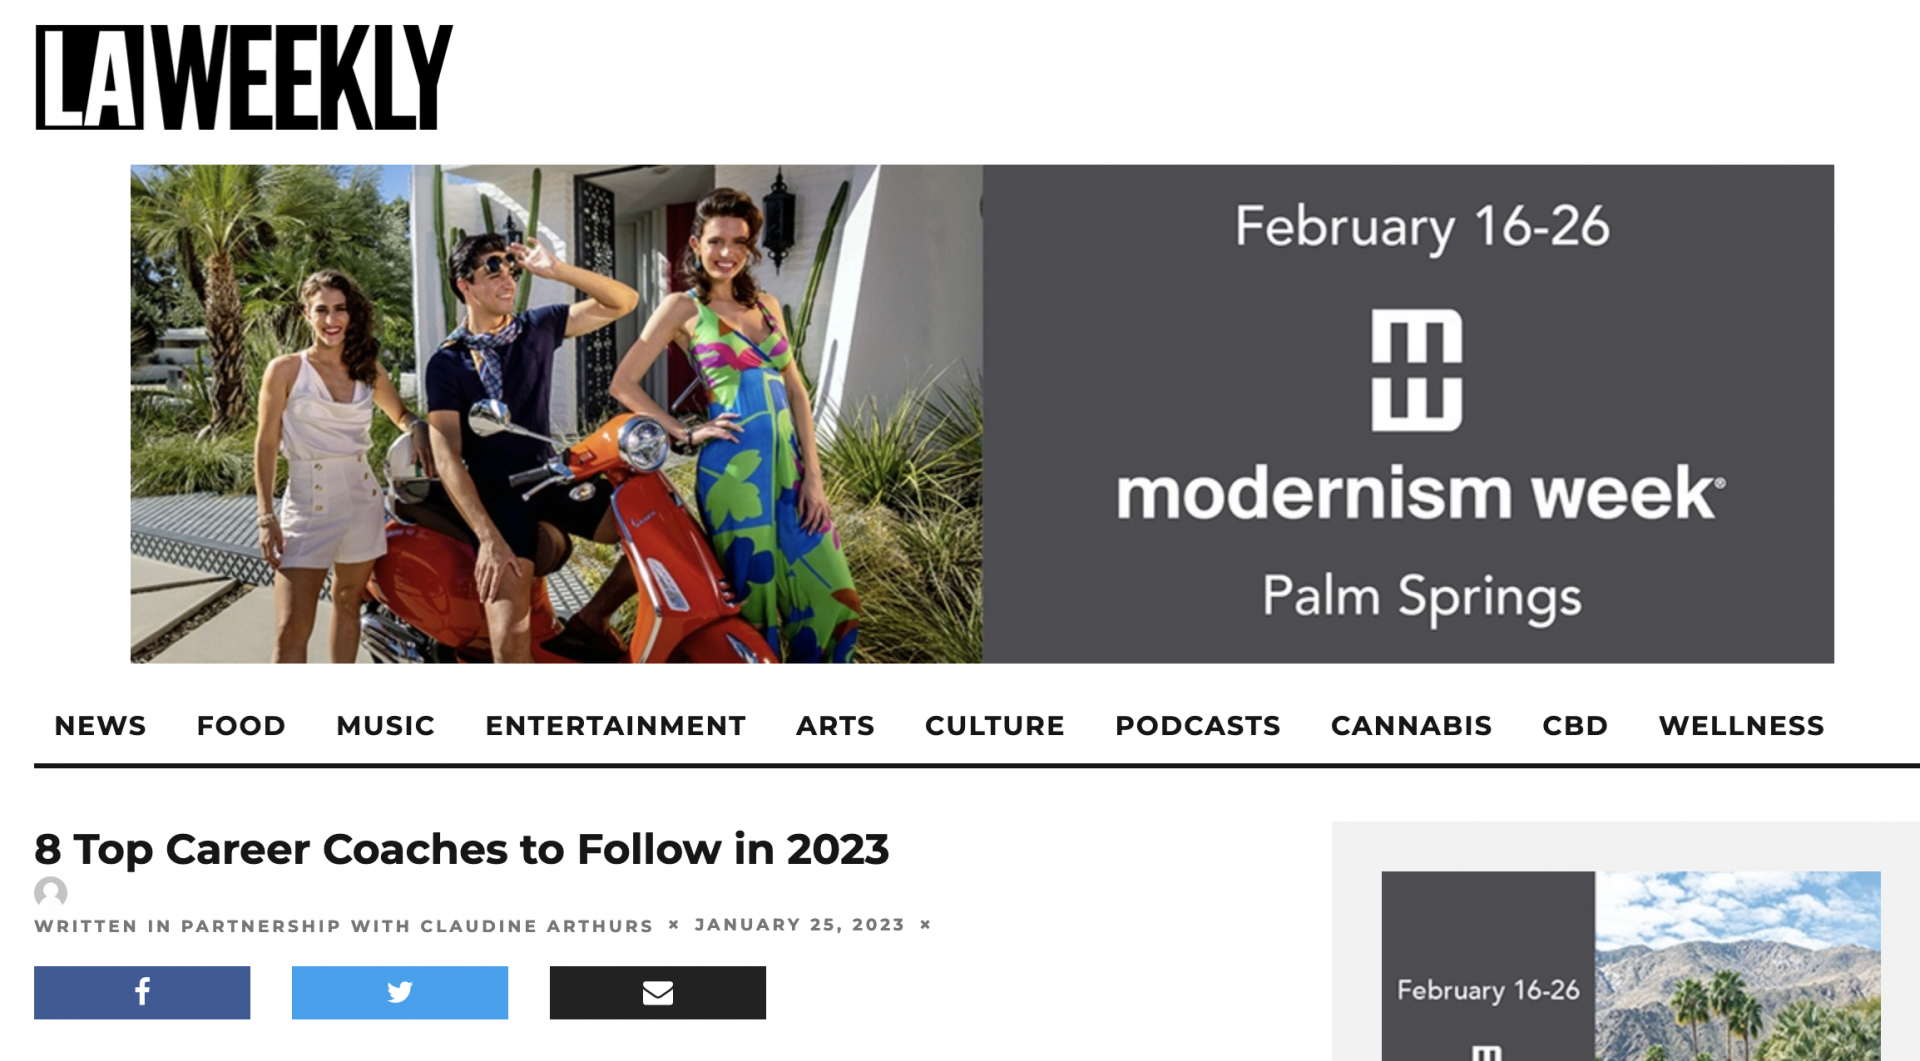Click the LA Weekly logo
The image size is (1920, 1061).
tap(244, 77)
